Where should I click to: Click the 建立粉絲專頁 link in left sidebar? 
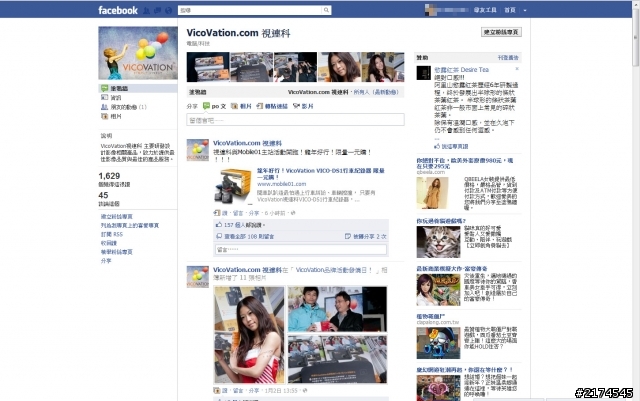pyautogui.click(x=117, y=216)
